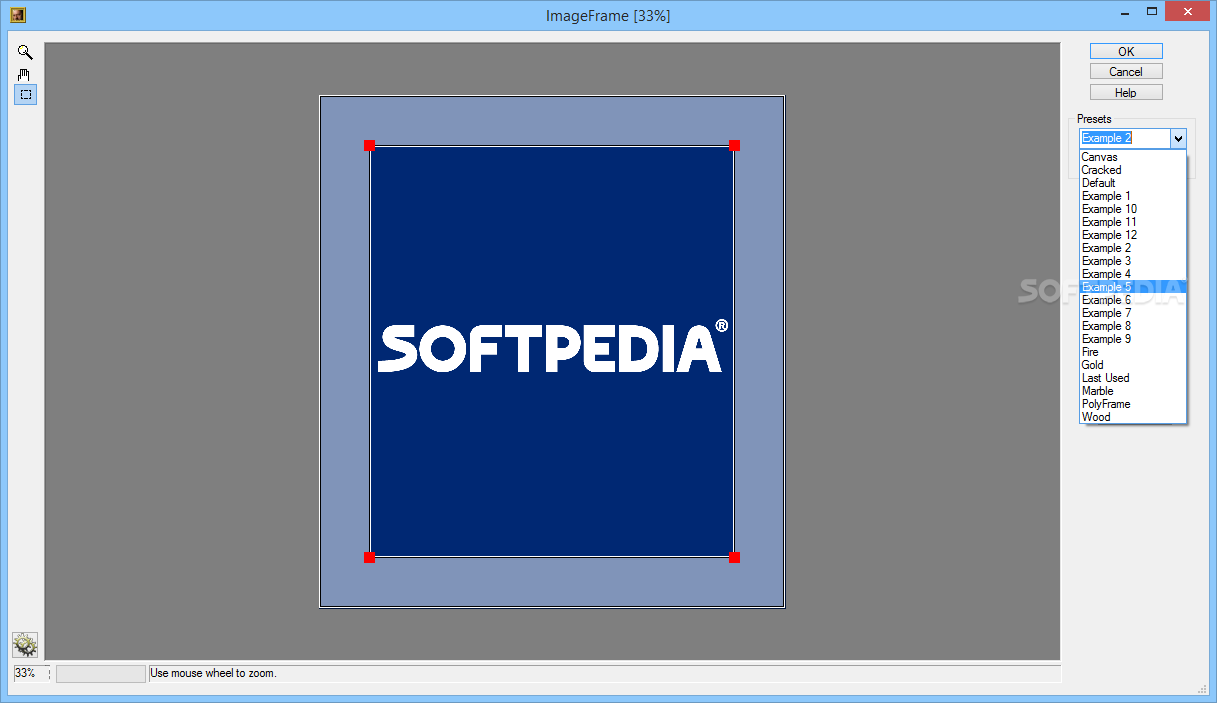
Task: Choose the Fire preset
Action: (x=1133, y=352)
